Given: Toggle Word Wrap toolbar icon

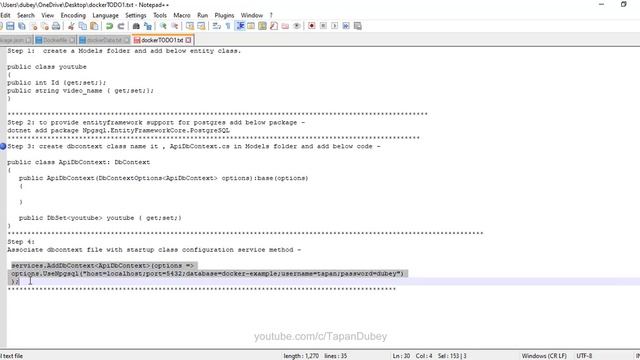Looking at the screenshot, I should (217, 26).
